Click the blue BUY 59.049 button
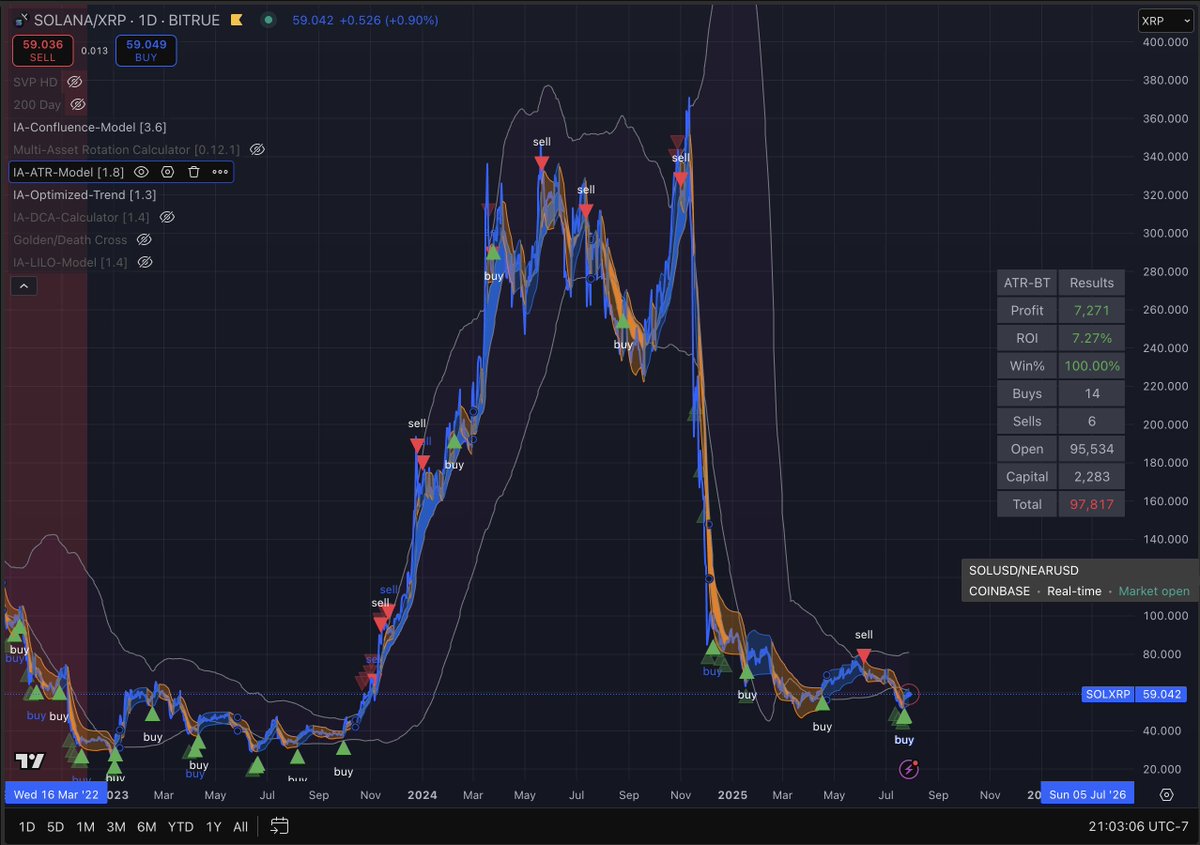The image size is (1200, 845). tap(146, 50)
